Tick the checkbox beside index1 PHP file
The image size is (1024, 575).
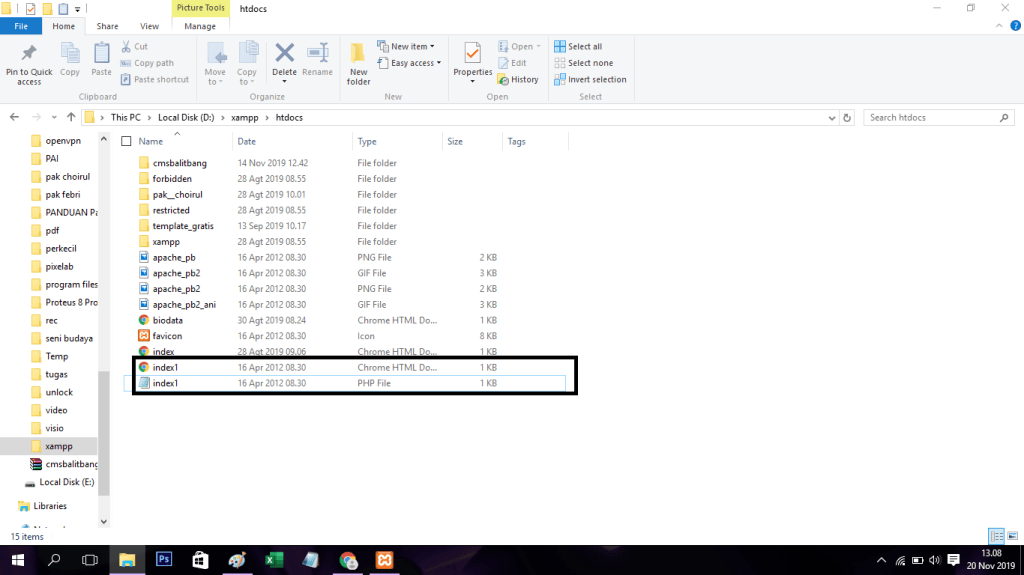(x=127, y=384)
